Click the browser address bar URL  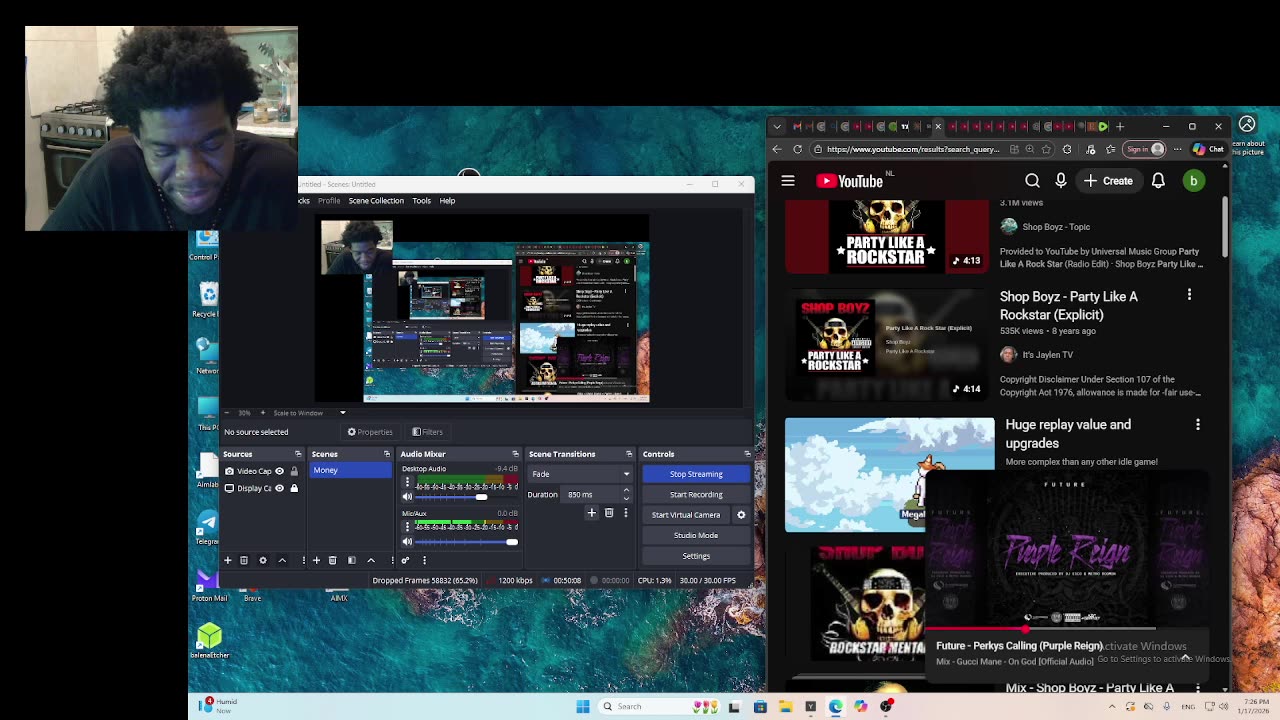pyautogui.click(x=913, y=149)
